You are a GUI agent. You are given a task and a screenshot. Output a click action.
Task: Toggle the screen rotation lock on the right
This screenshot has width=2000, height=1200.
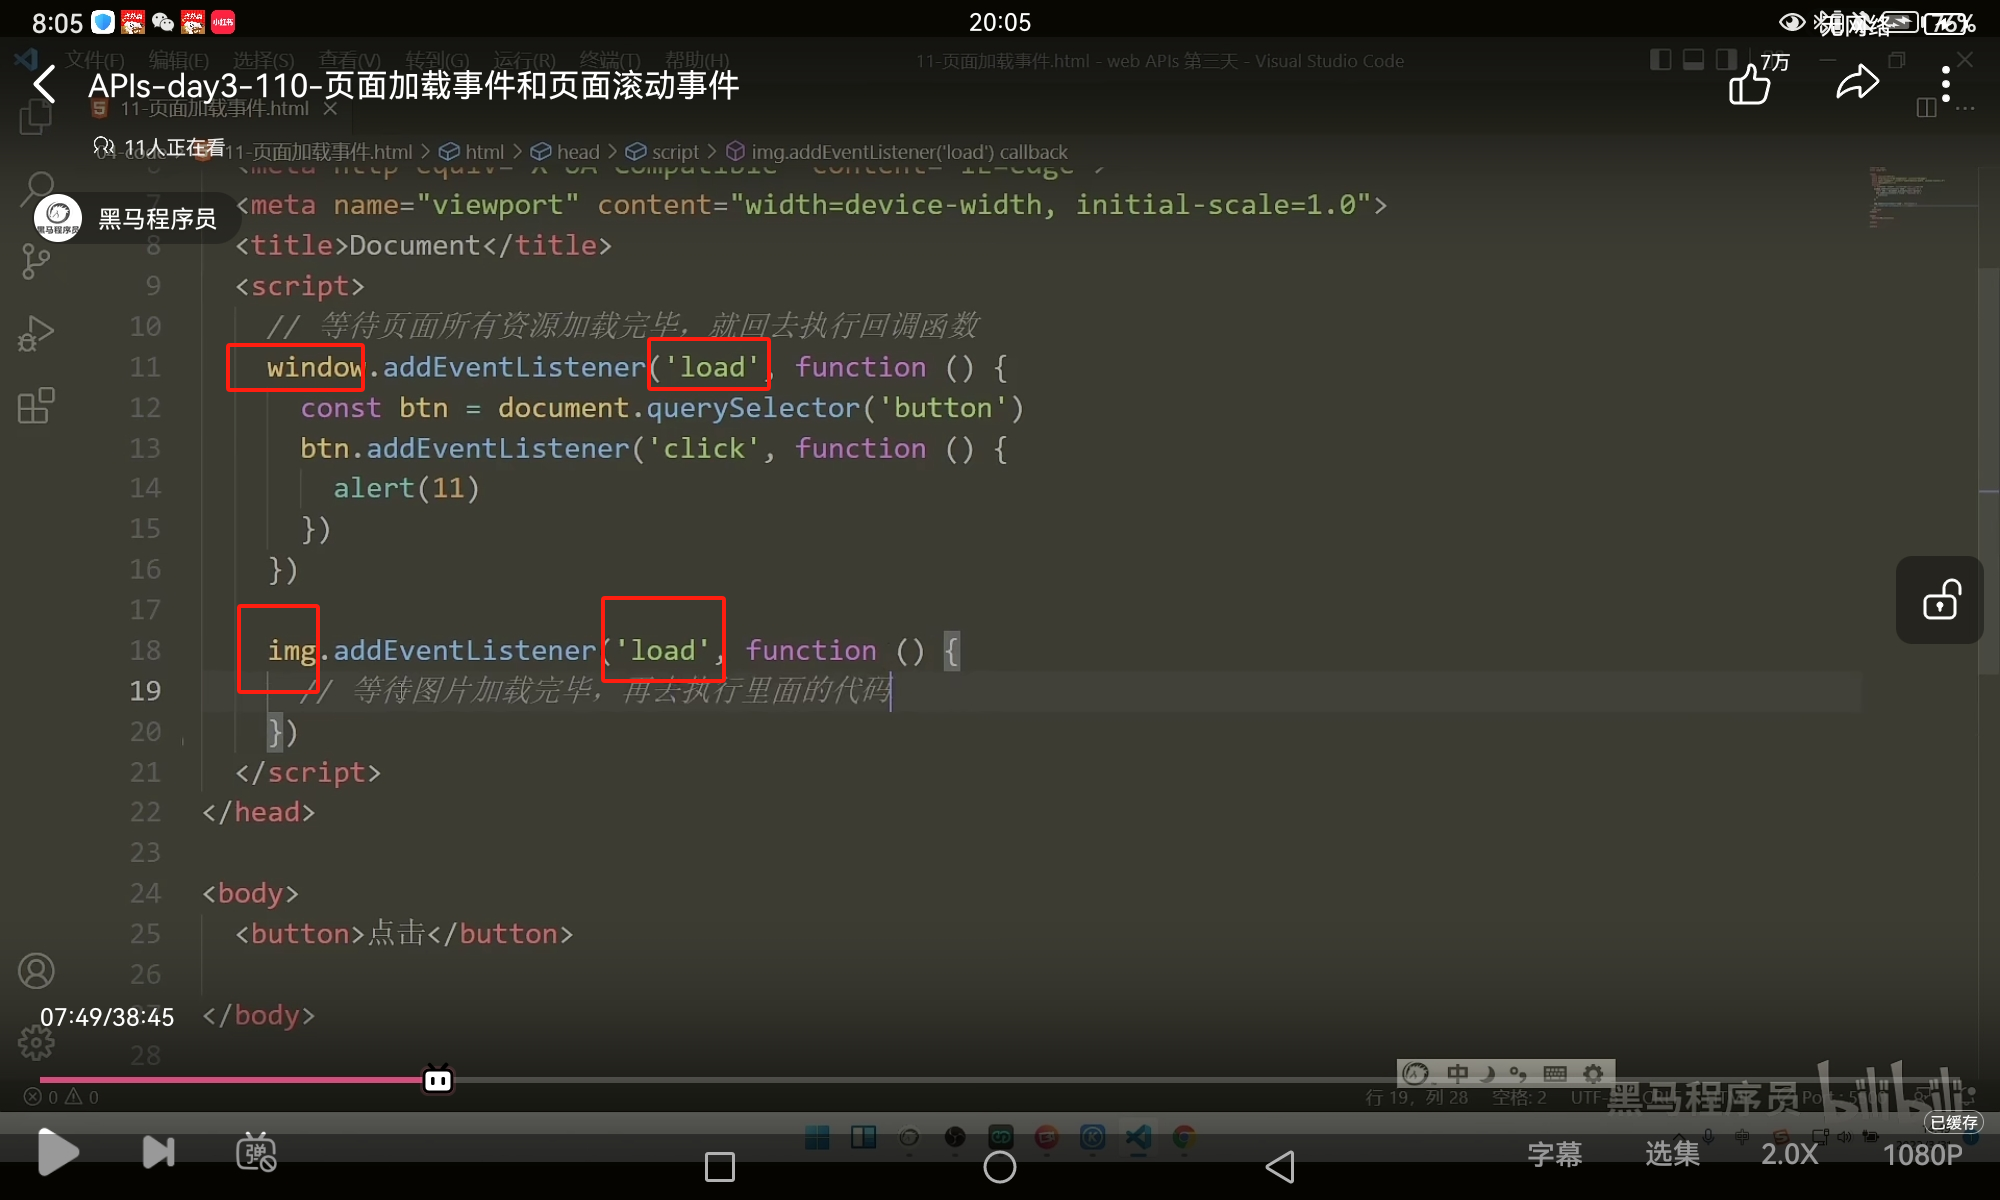click(1939, 600)
